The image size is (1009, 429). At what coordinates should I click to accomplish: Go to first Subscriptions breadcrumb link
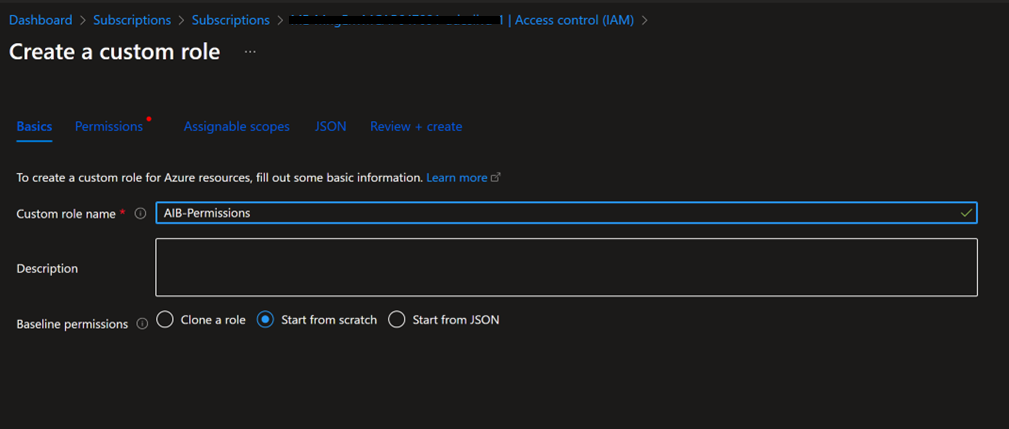tap(132, 20)
